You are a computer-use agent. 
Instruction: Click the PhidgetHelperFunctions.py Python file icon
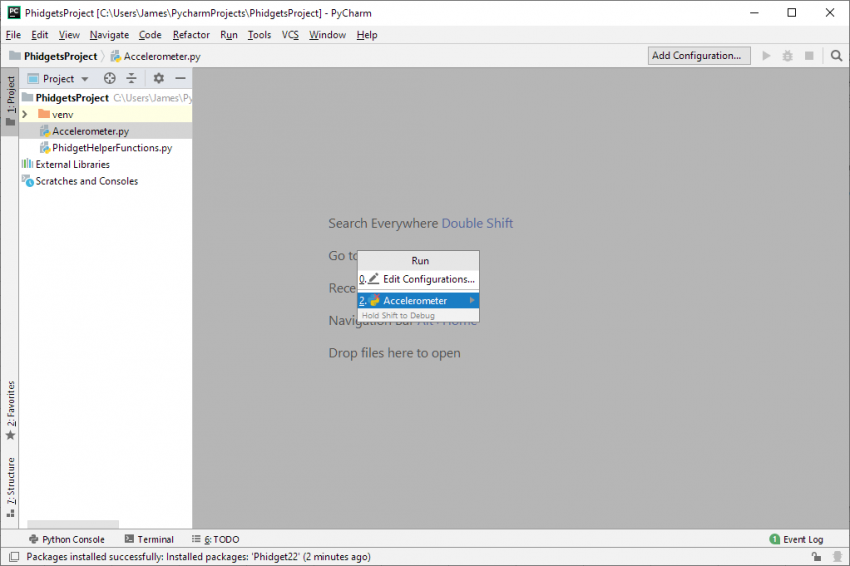coord(45,147)
